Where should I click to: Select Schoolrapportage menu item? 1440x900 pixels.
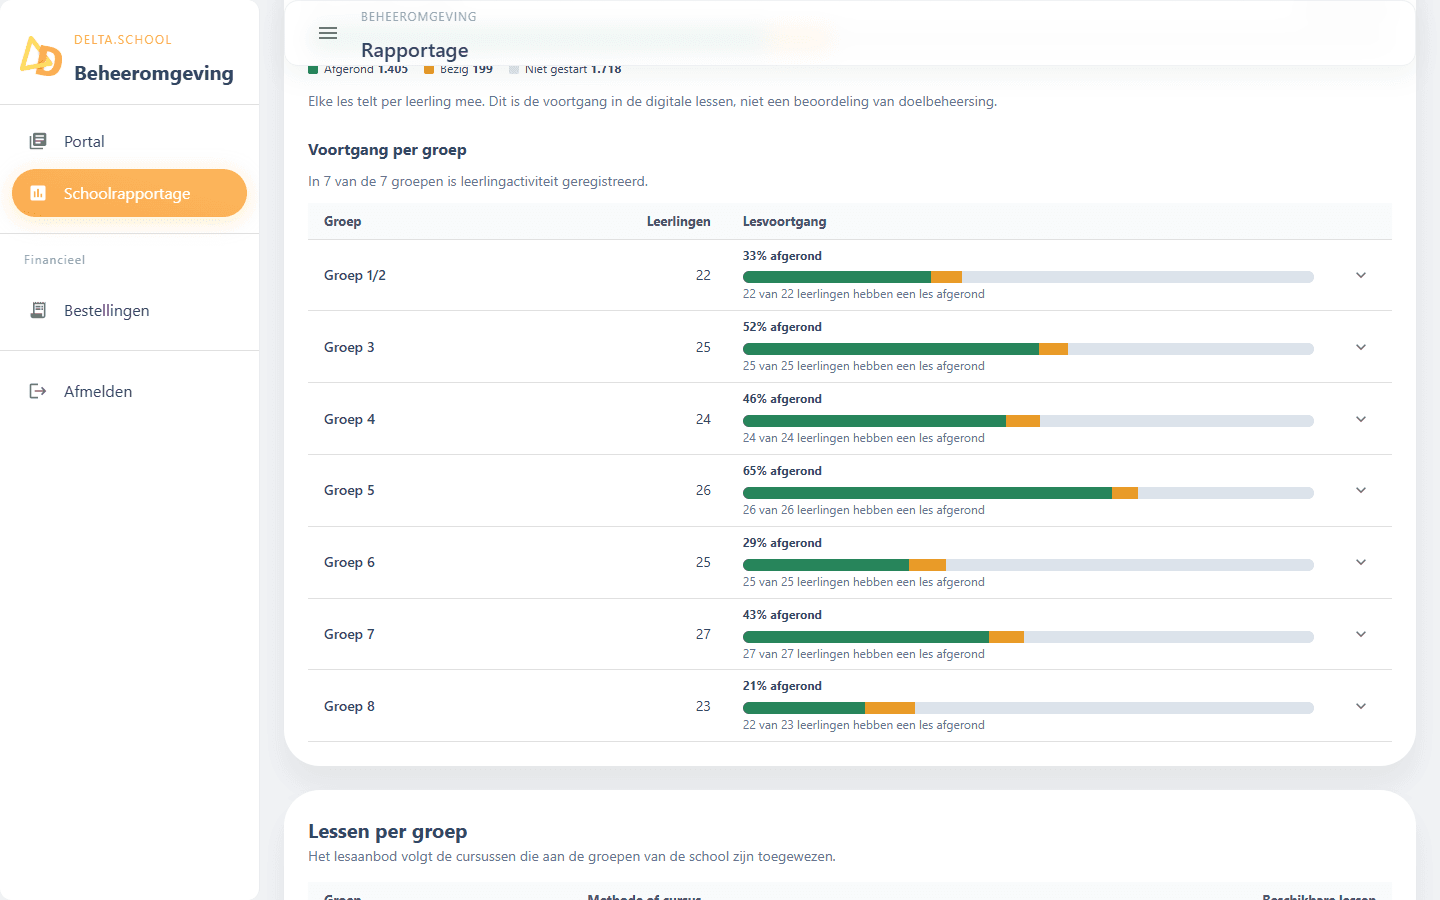point(129,193)
